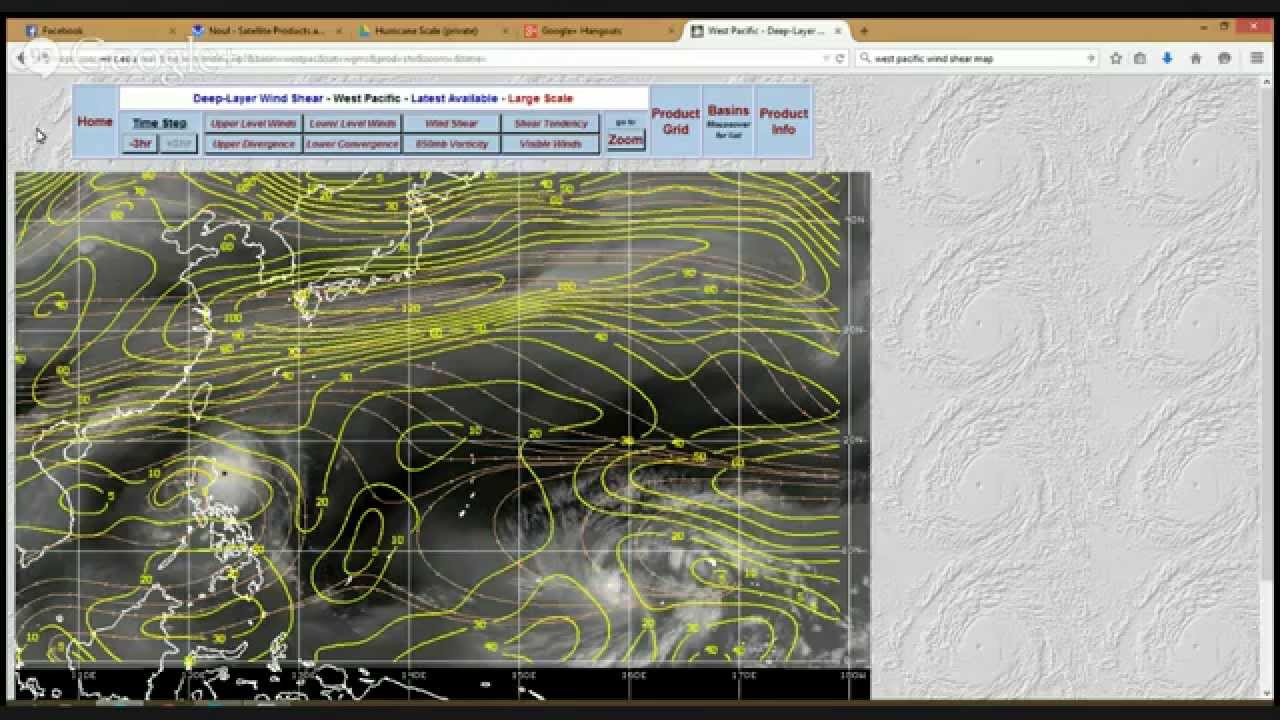1280x720 pixels.
Task: Click the magnifier icon in the search box
Action: tap(865, 59)
